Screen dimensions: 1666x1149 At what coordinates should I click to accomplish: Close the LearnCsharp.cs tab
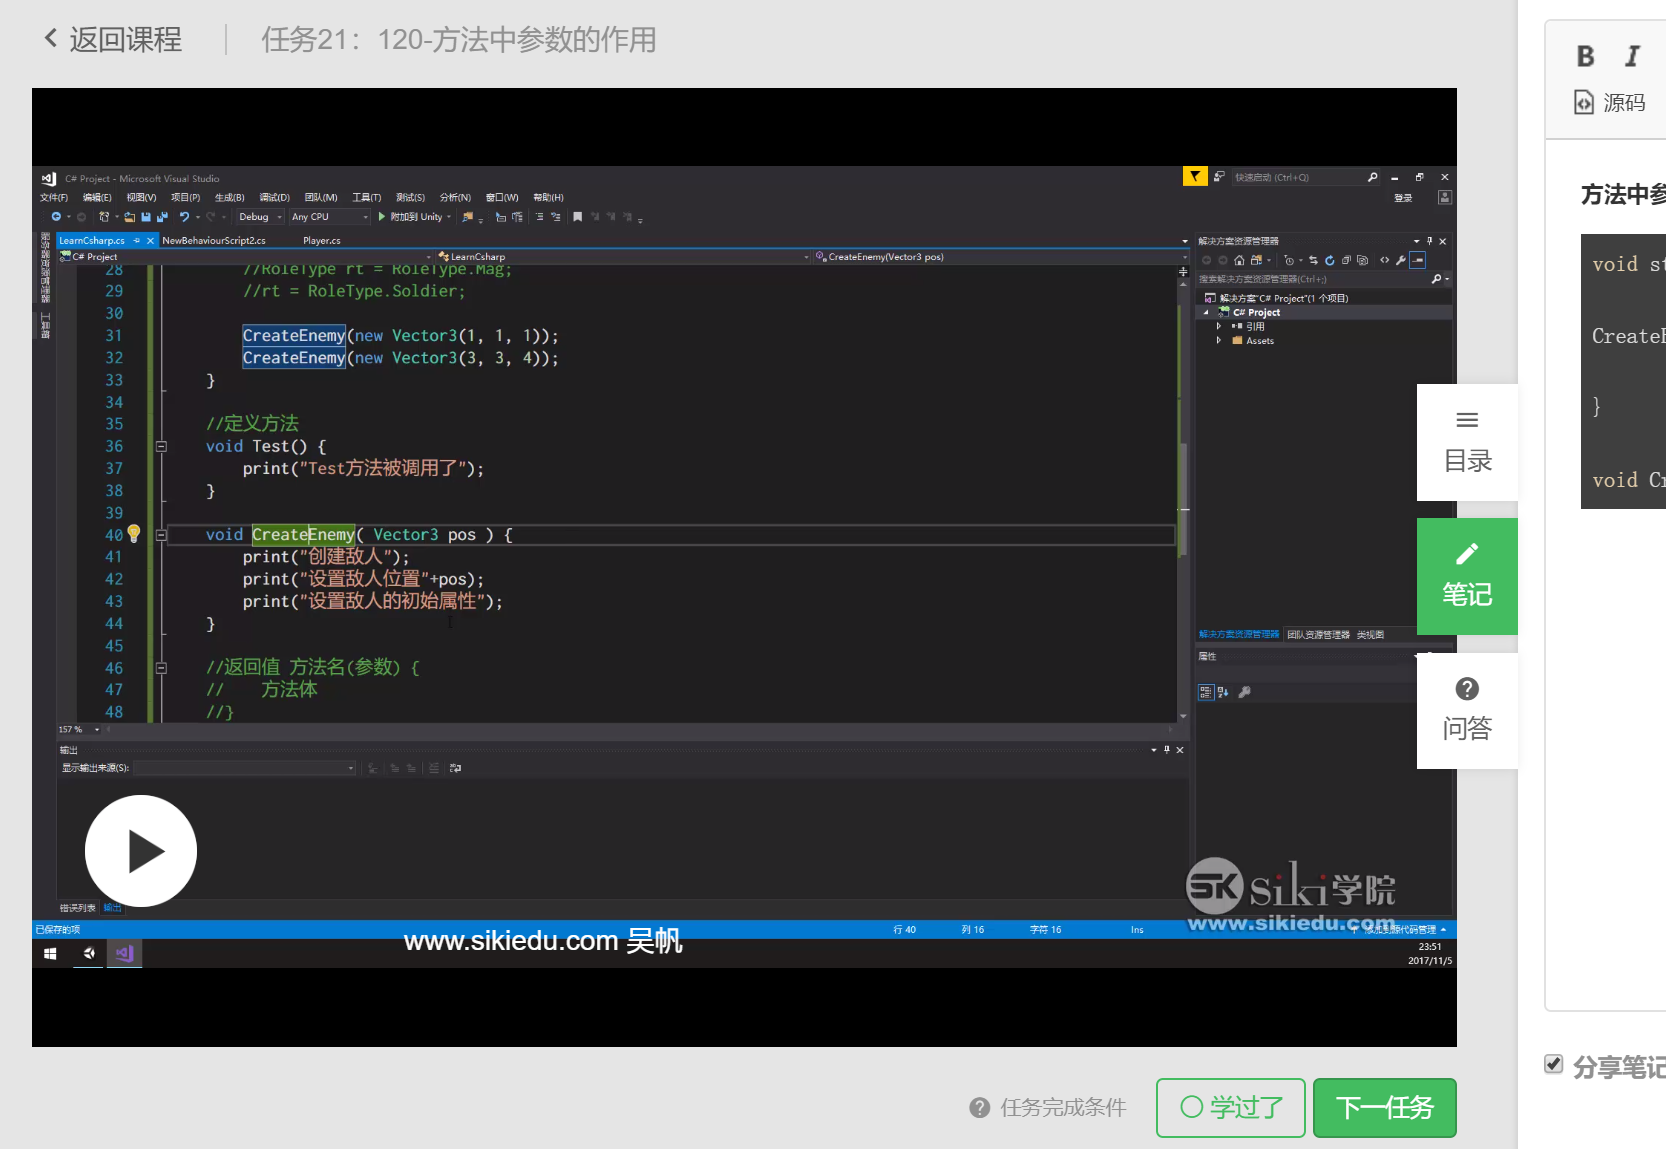150,240
